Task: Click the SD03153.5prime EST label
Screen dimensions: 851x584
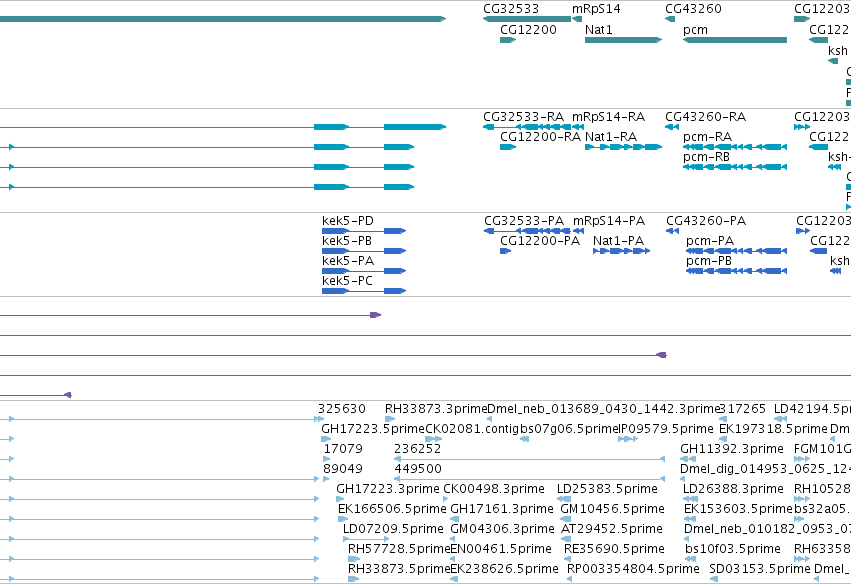Action: 760,569
